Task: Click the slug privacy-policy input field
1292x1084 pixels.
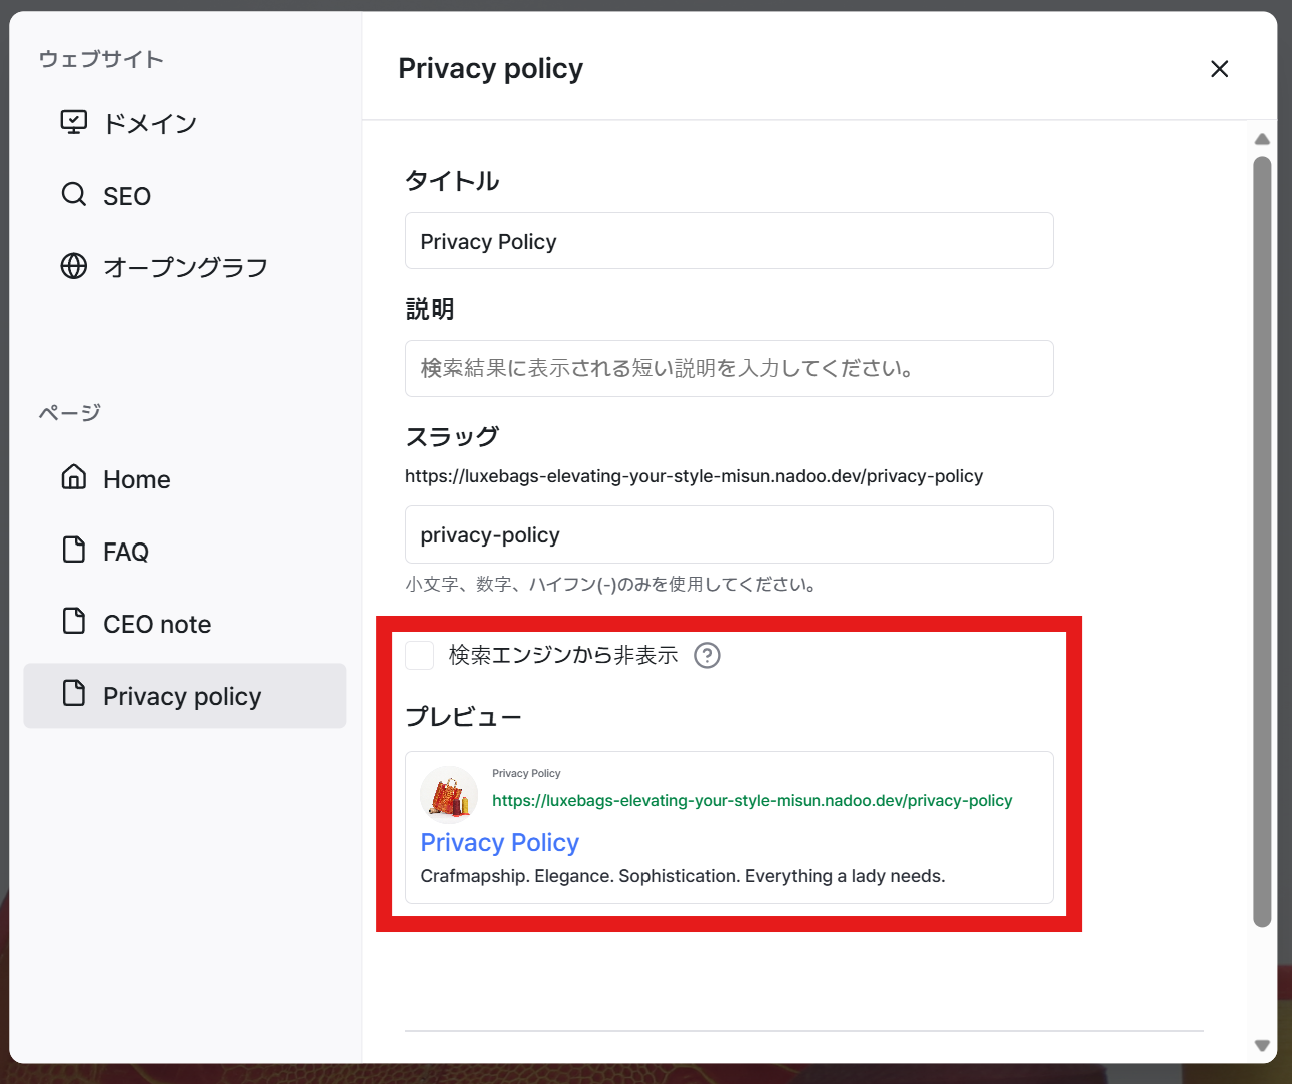Action: click(x=729, y=535)
